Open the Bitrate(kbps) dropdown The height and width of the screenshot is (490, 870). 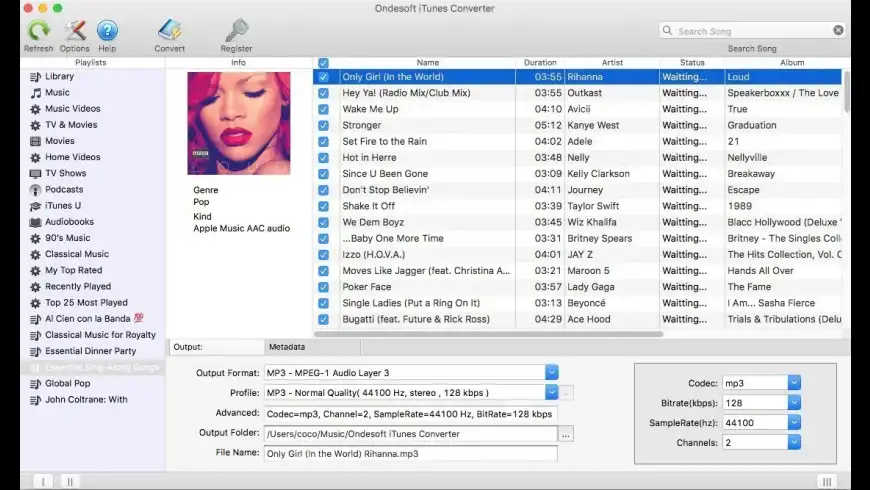click(x=794, y=403)
